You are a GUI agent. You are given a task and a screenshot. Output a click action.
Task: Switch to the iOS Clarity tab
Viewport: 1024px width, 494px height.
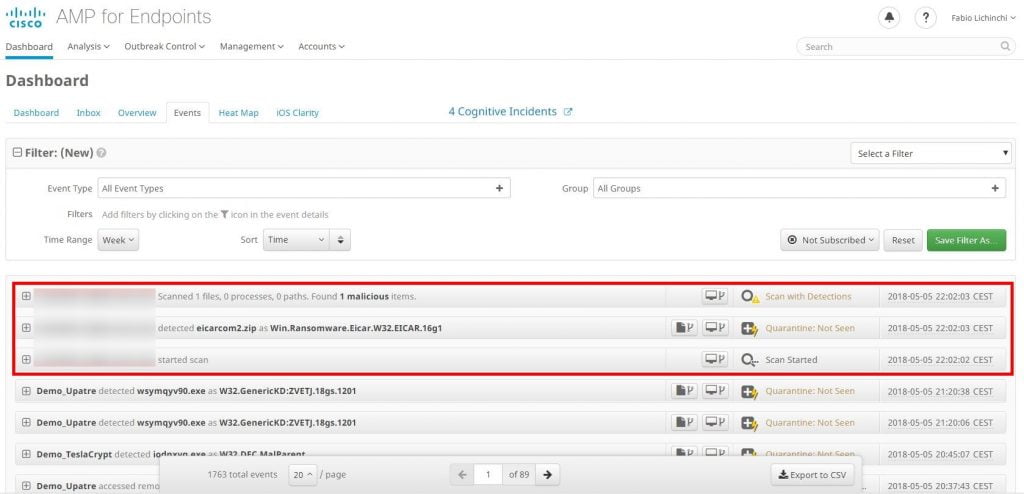click(x=297, y=112)
